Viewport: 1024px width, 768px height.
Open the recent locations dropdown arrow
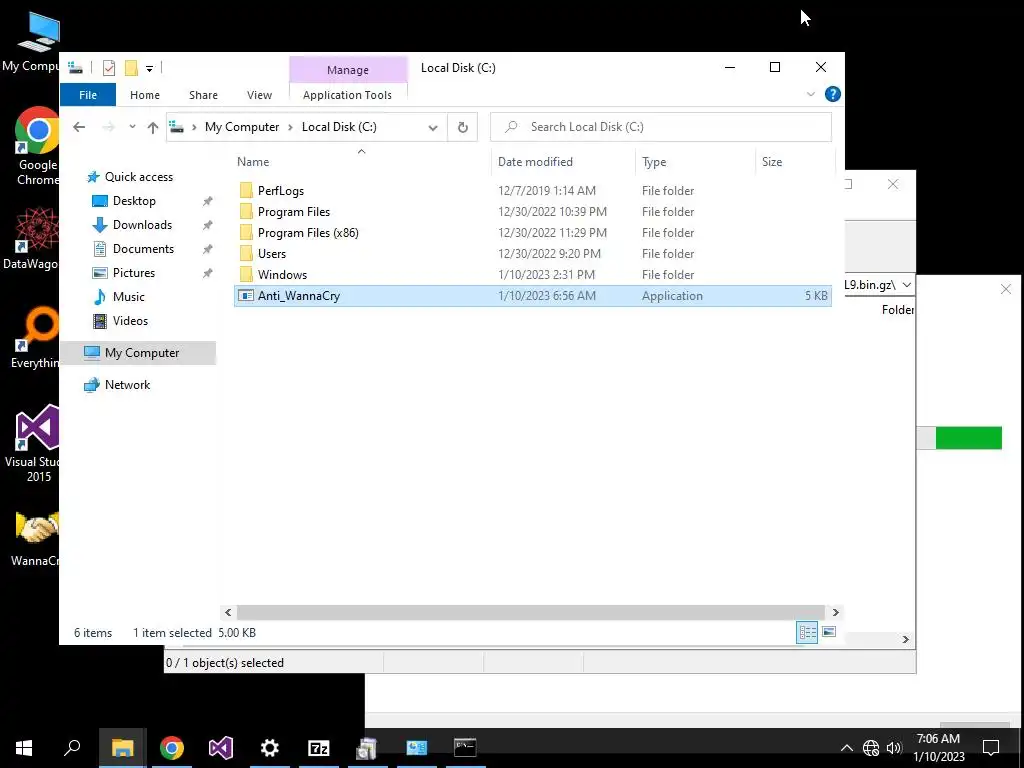(x=133, y=127)
